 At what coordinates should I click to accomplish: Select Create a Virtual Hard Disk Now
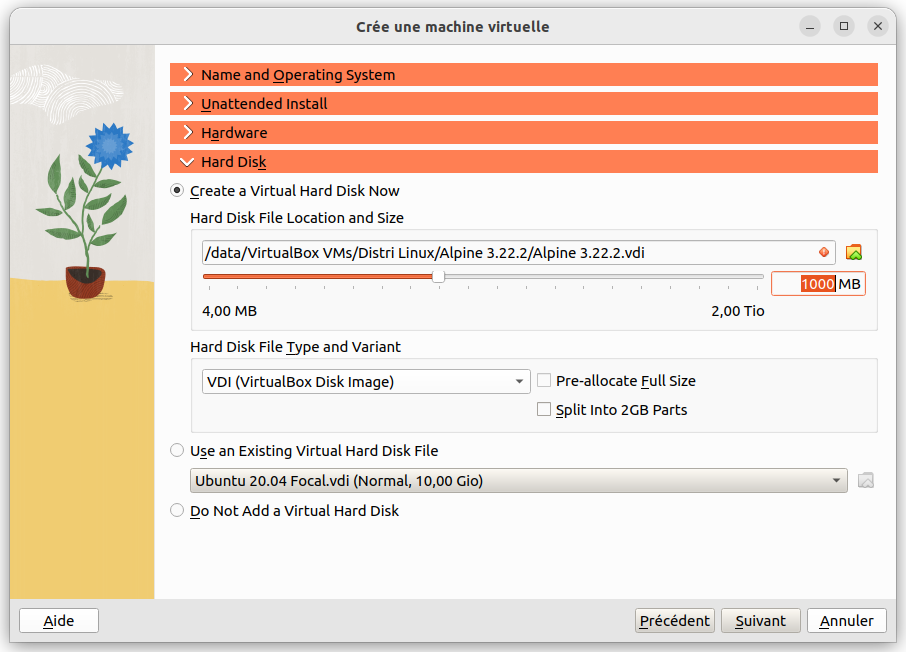pos(178,191)
